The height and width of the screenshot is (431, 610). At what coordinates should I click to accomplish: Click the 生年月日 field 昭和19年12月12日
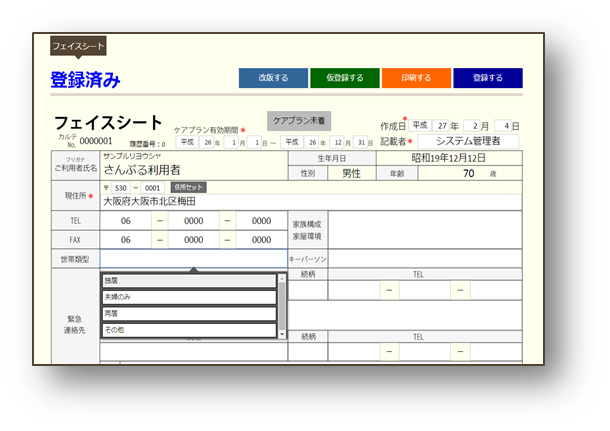(449, 158)
